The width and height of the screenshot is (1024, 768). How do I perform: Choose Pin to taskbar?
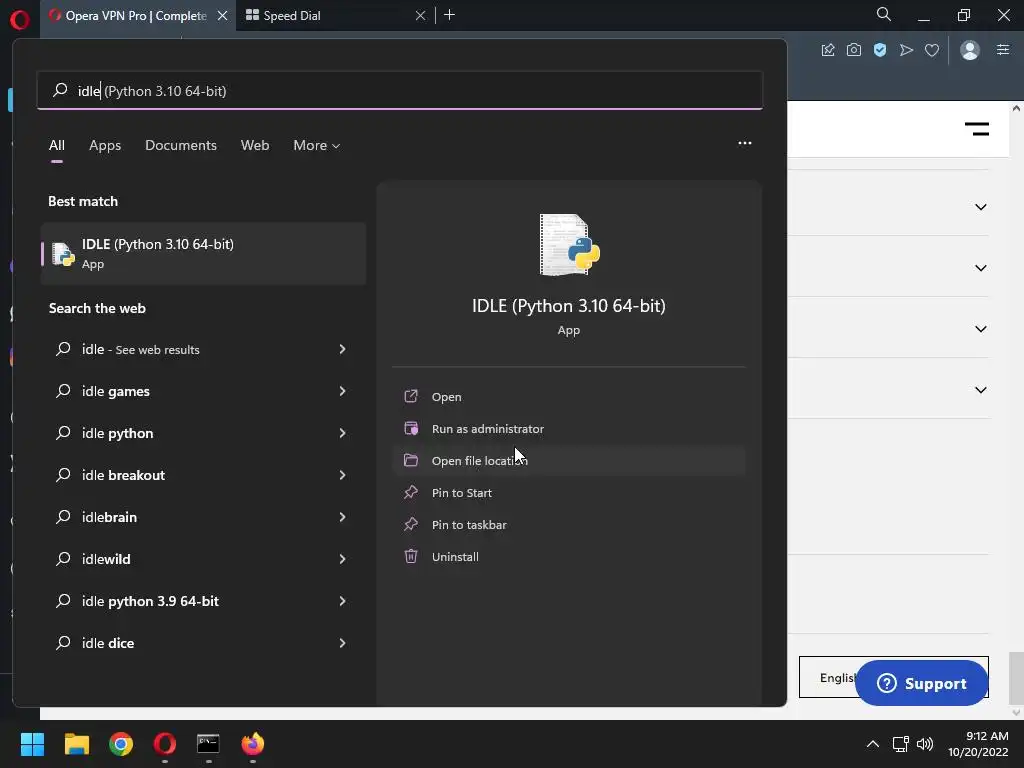(x=568, y=524)
